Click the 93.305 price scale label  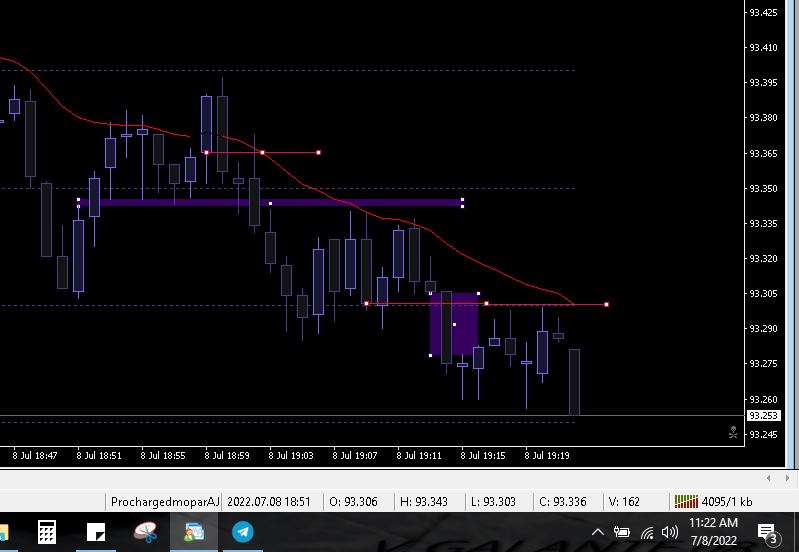763,293
